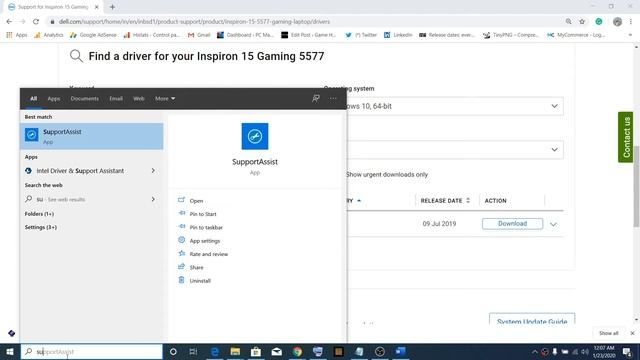640x360 pixels.
Task: Reload the Dell support page
Action: tap(36, 22)
